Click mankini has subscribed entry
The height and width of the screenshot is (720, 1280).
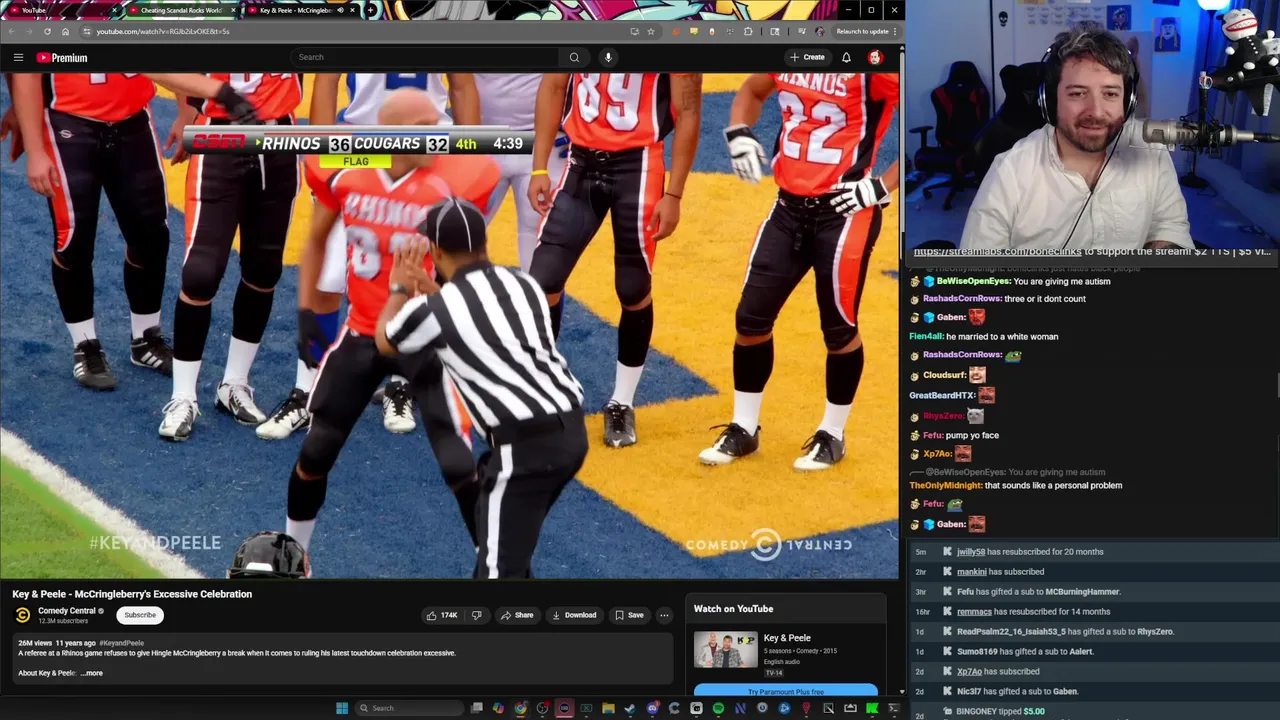click(x=1093, y=572)
